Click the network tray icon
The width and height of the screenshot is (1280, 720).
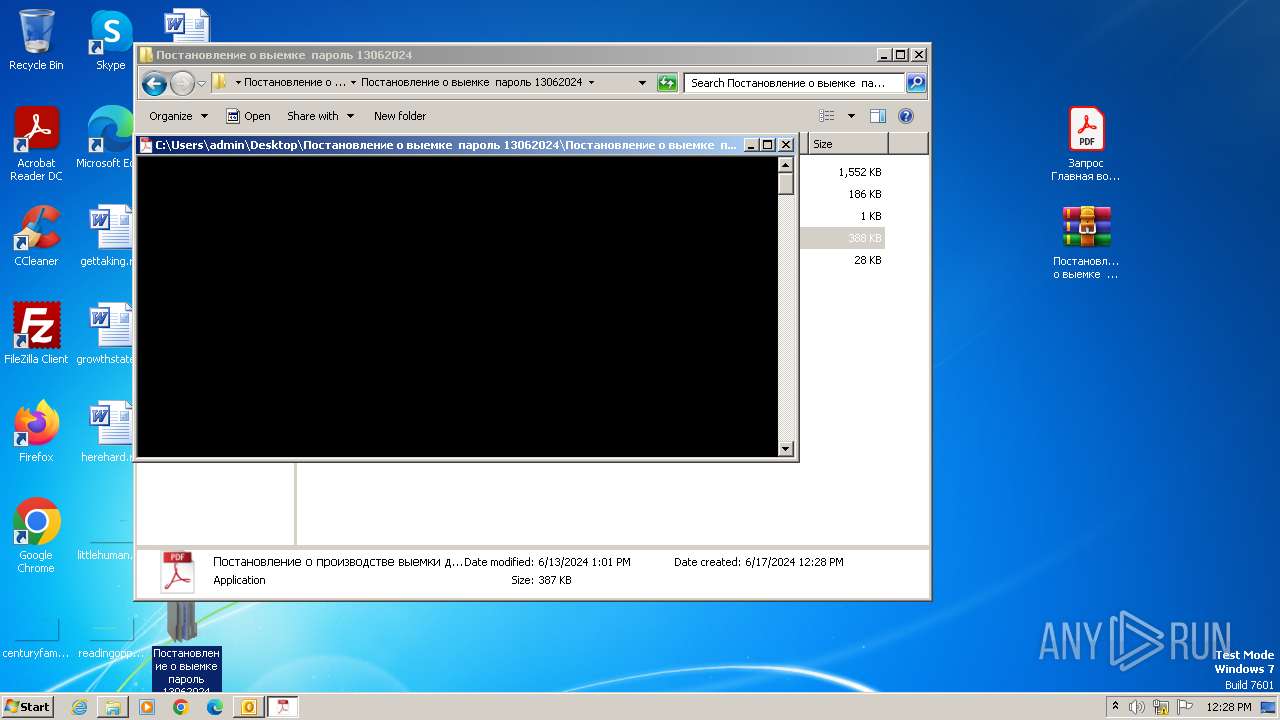(x=1161, y=707)
